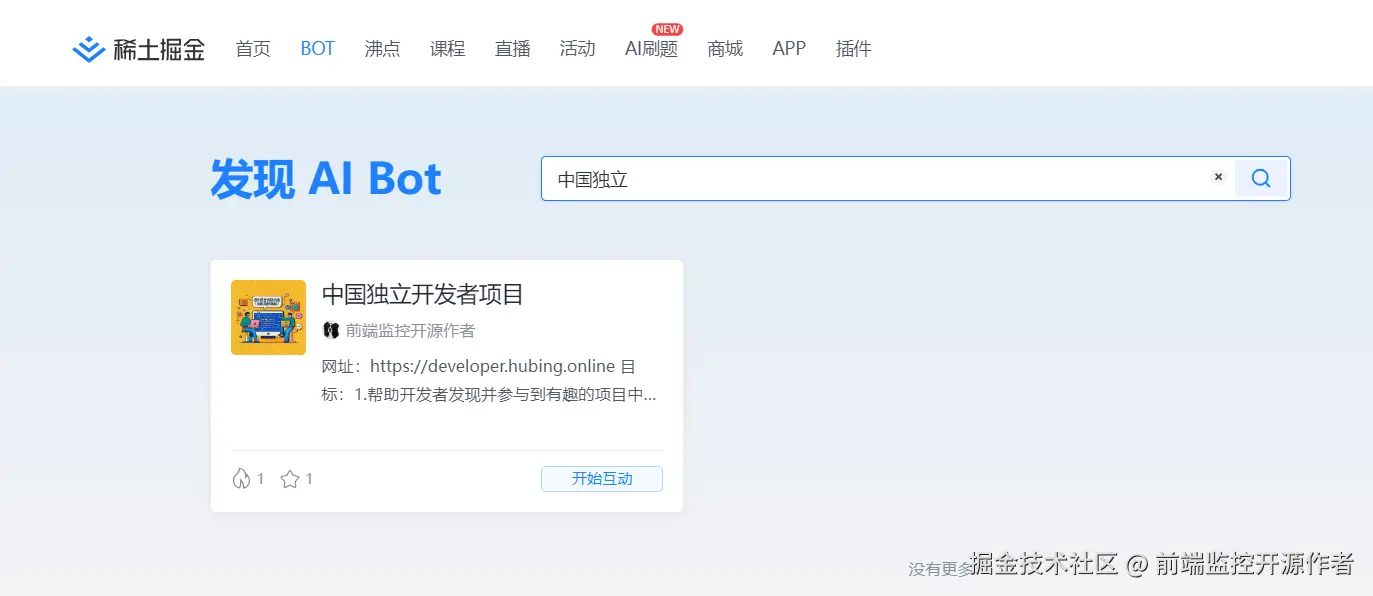Open the 课程 nav item
This screenshot has height=596, width=1373.
pyautogui.click(x=447, y=48)
